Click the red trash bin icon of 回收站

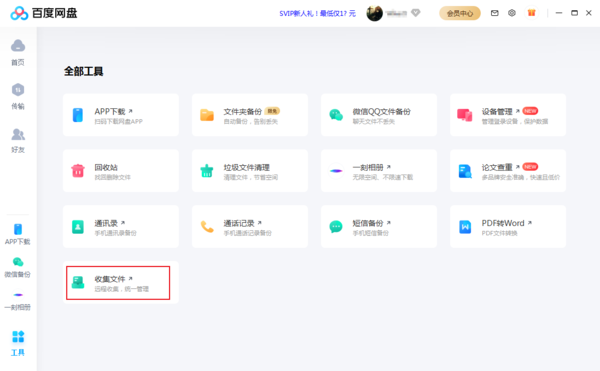click(x=78, y=171)
